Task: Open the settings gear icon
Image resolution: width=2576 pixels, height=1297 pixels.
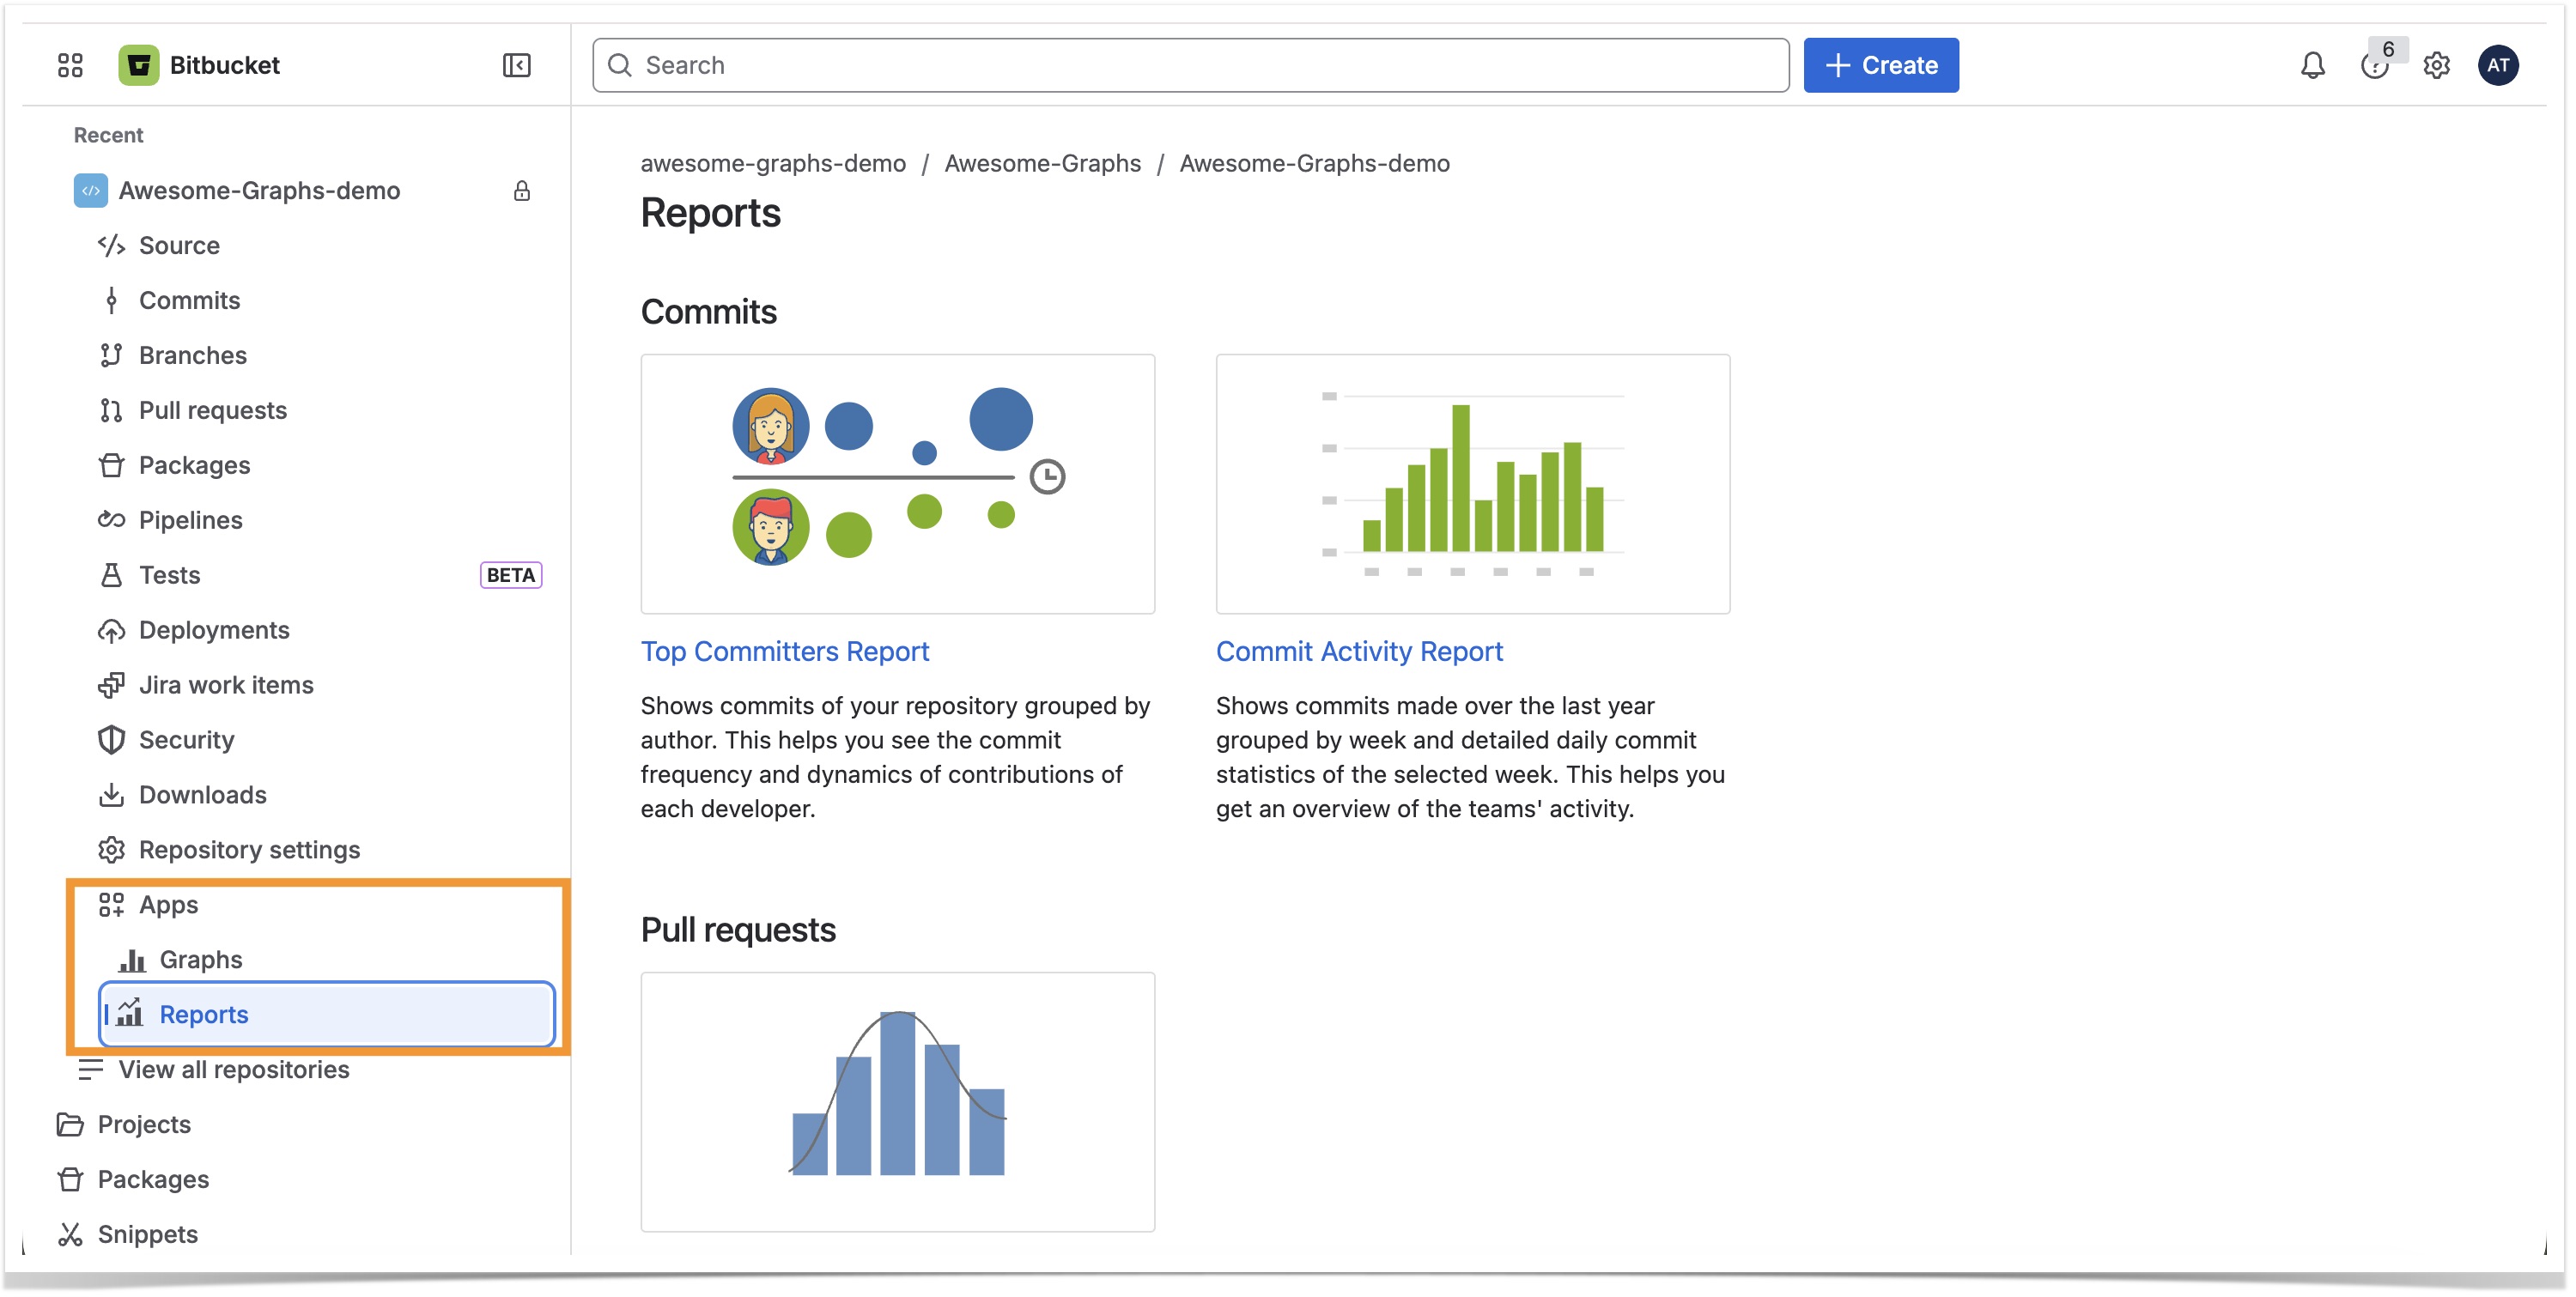Action: (2436, 65)
